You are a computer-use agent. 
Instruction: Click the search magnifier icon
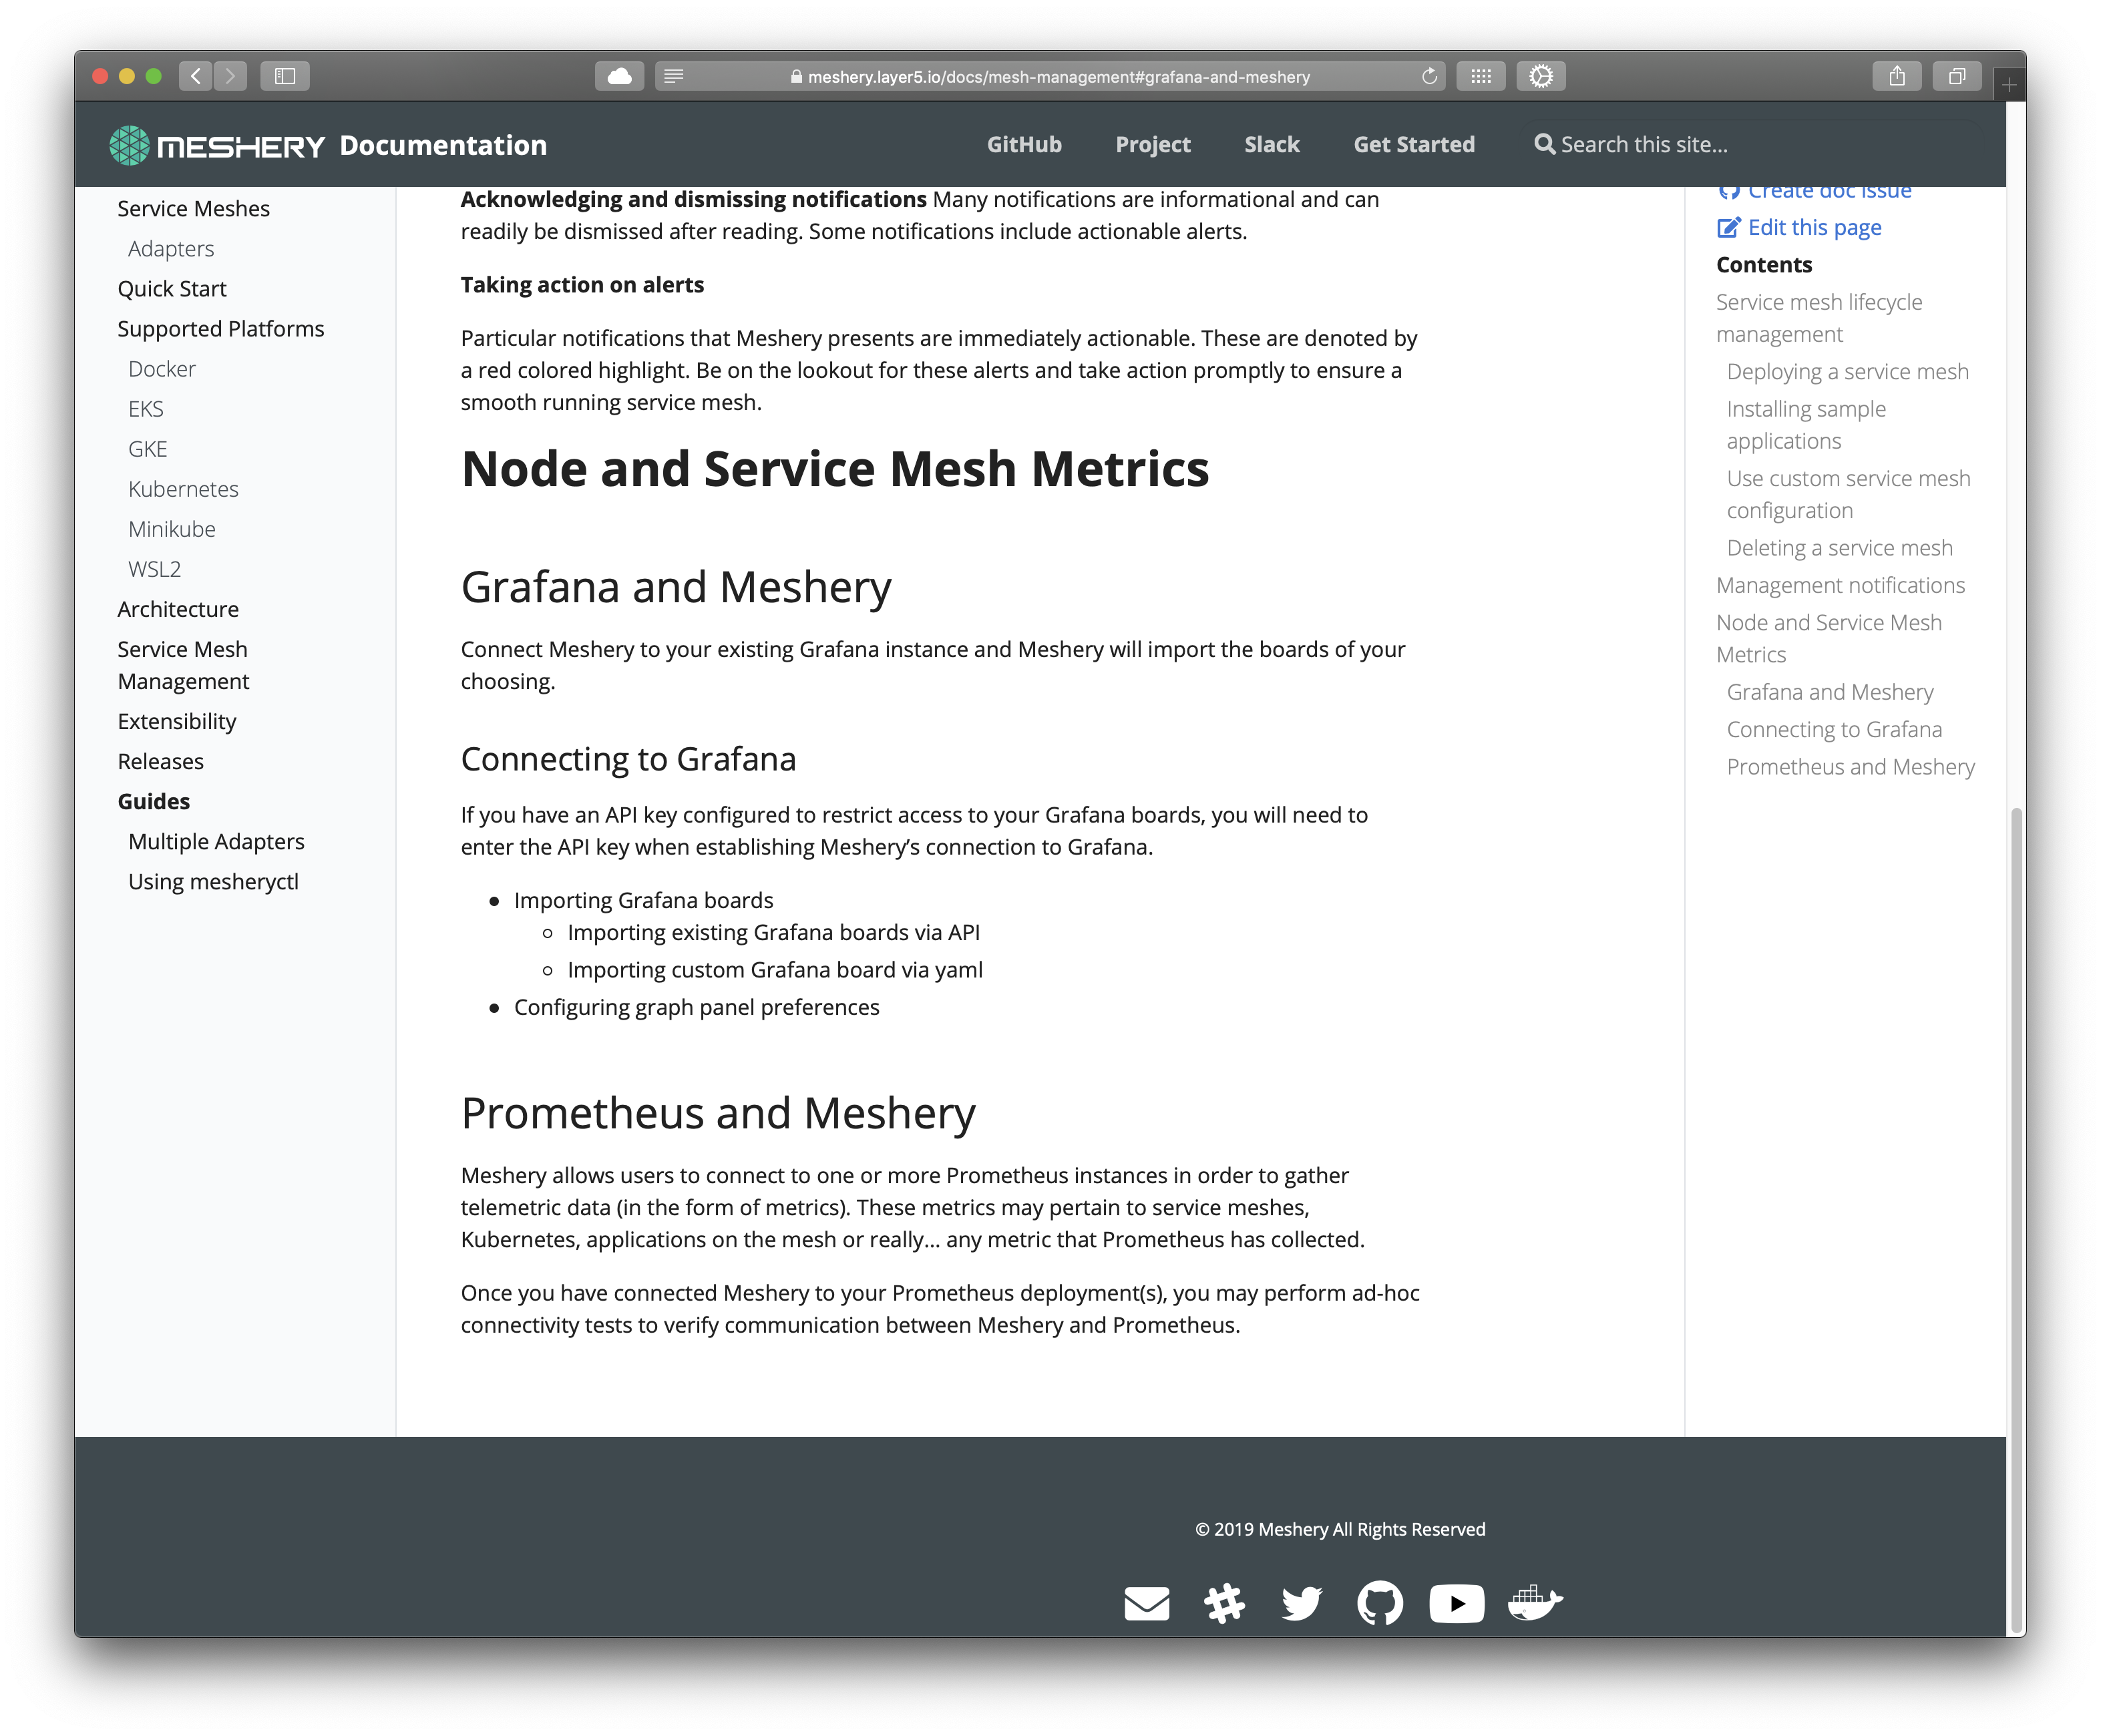(1544, 144)
